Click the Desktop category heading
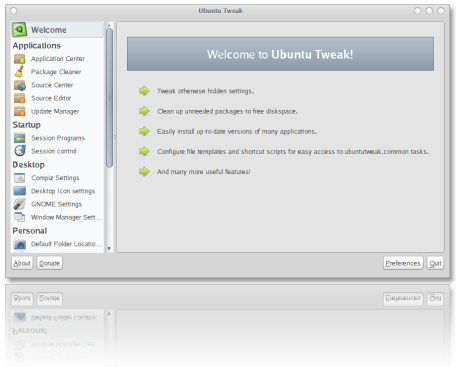This screenshot has width=456, height=367. click(x=29, y=165)
